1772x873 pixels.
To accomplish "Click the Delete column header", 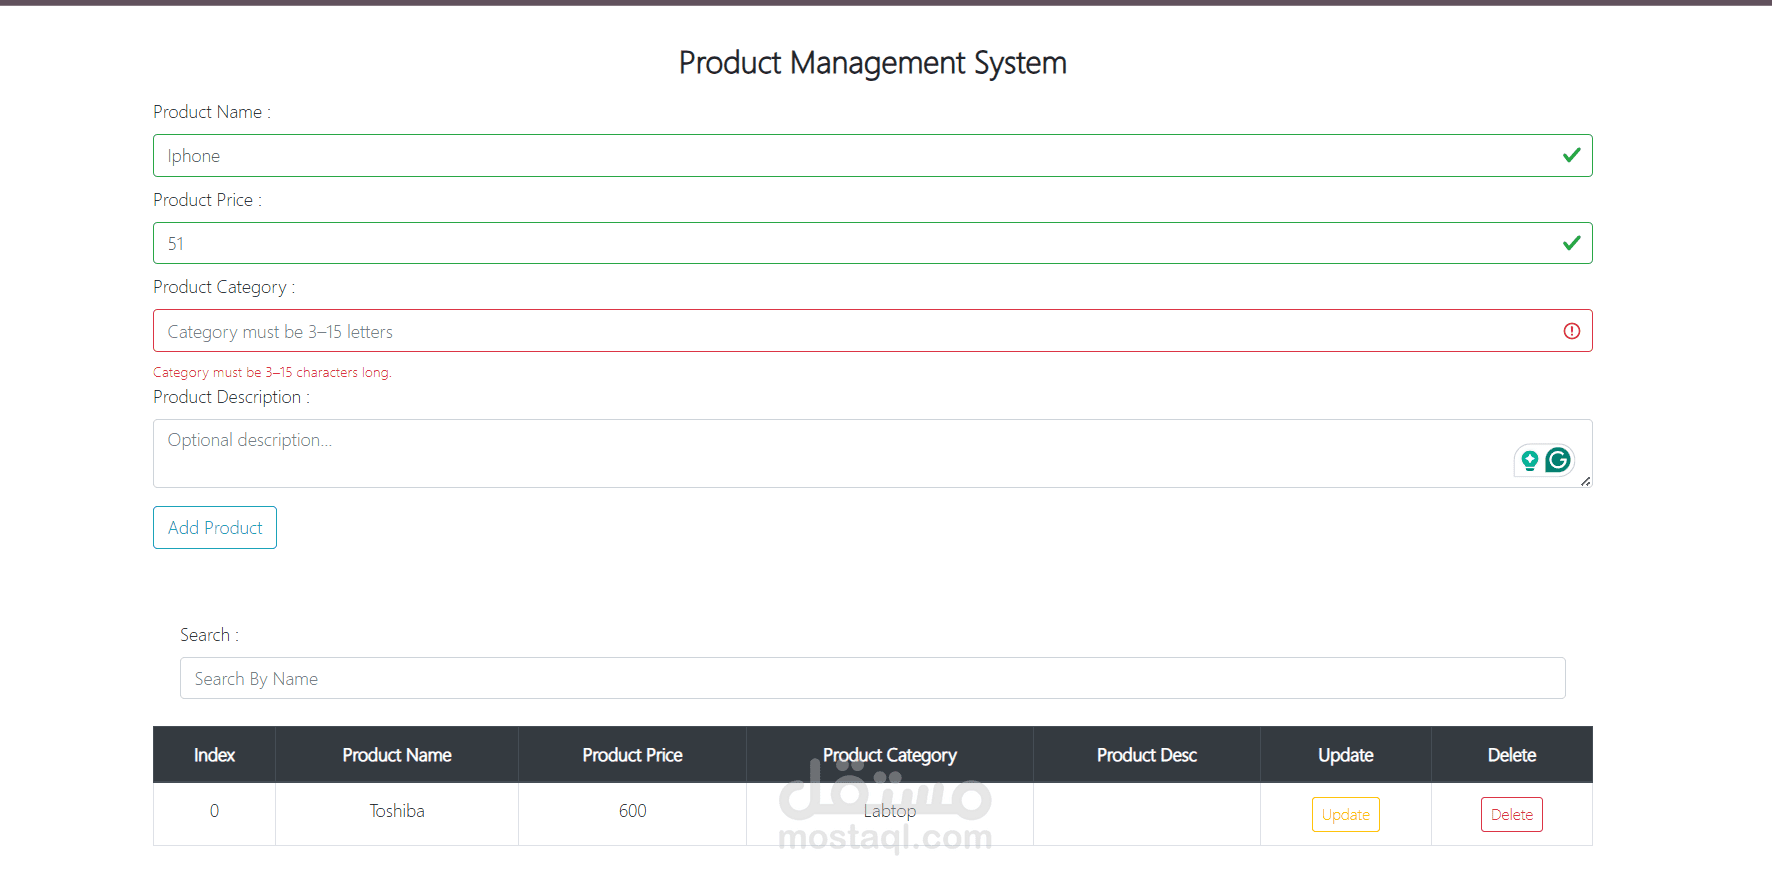I will 1512,755.
